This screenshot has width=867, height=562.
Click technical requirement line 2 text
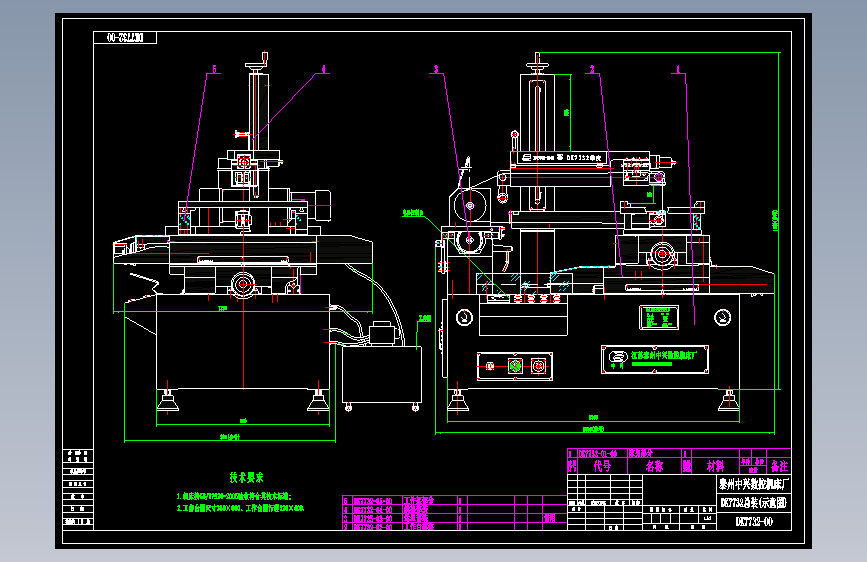coord(241,508)
